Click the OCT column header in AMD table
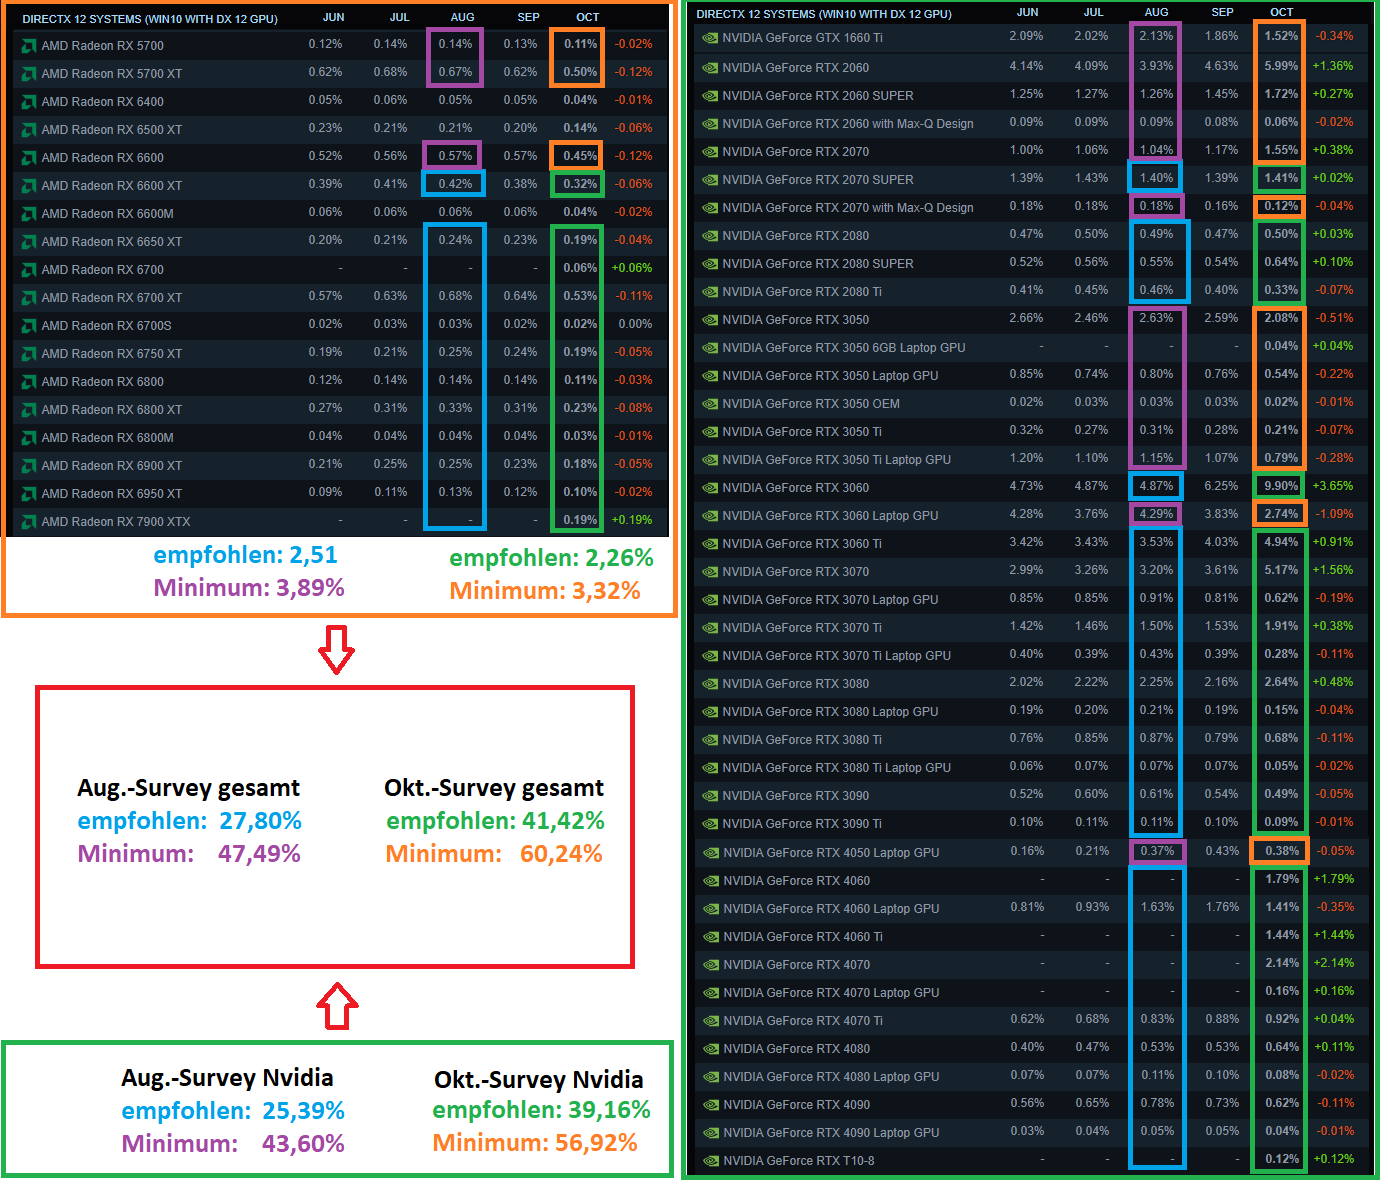The width and height of the screenshot is (1388, 1186). 588,17
